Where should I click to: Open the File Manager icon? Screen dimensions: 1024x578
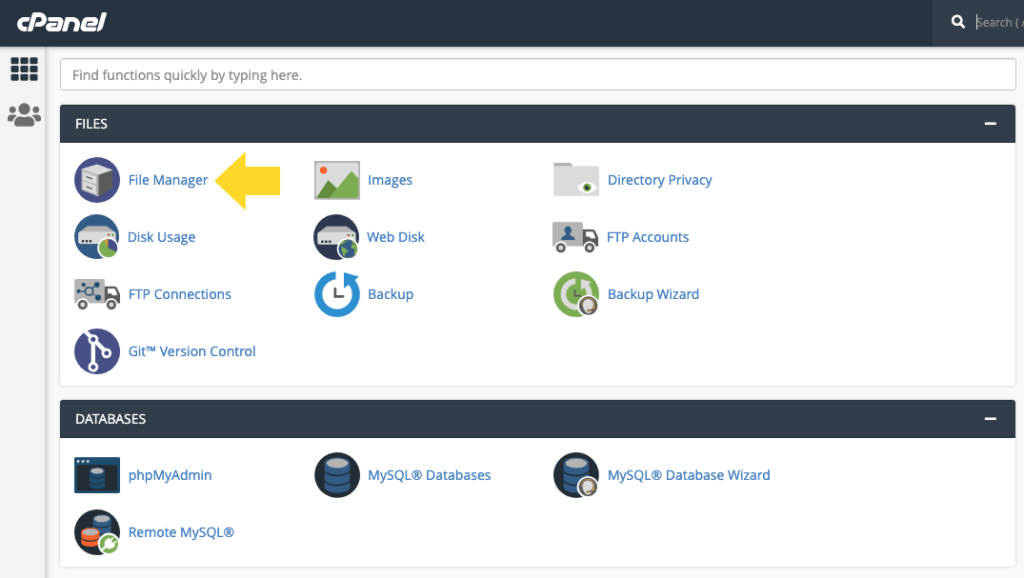pyautogui.click(x=97, y=180)
